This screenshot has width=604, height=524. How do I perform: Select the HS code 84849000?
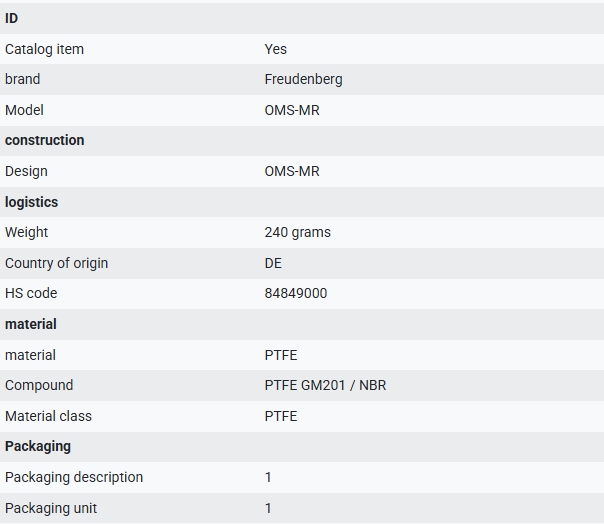tap(295, 293)
